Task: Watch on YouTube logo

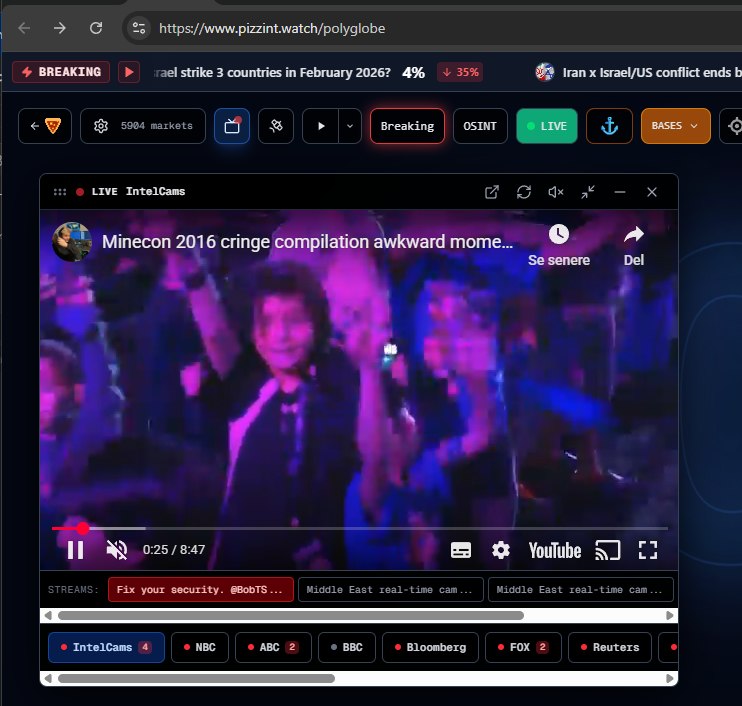Action: click(555, 551)
